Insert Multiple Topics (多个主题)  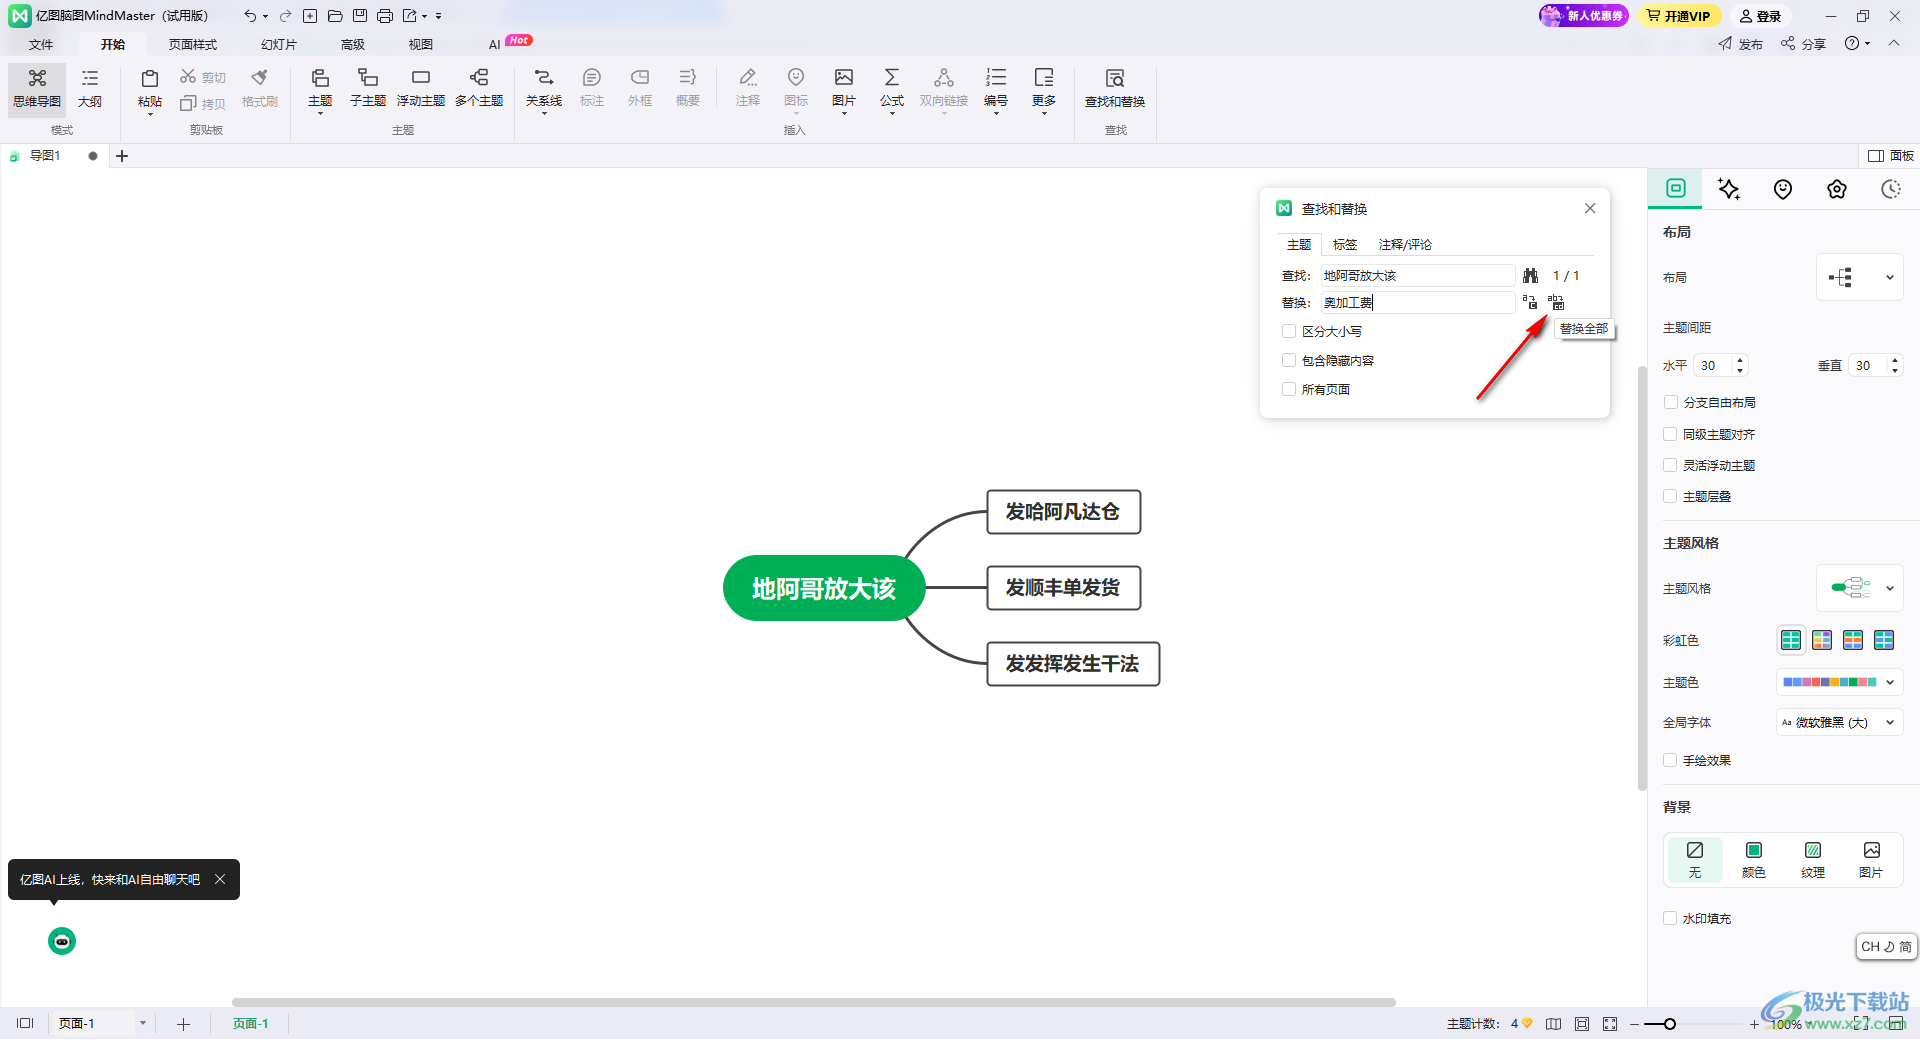tap(479, 89)
